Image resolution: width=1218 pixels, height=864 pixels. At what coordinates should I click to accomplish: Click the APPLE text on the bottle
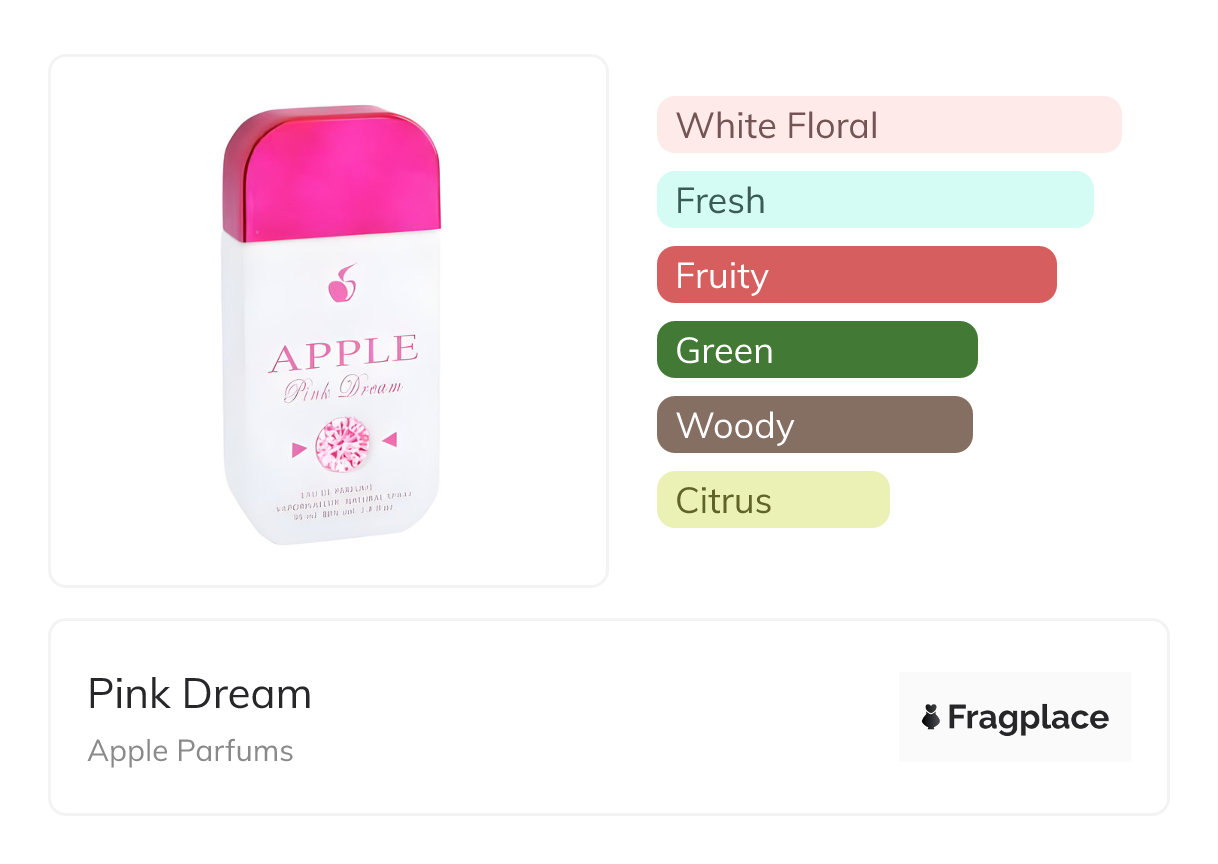click(x=343, y=352)
